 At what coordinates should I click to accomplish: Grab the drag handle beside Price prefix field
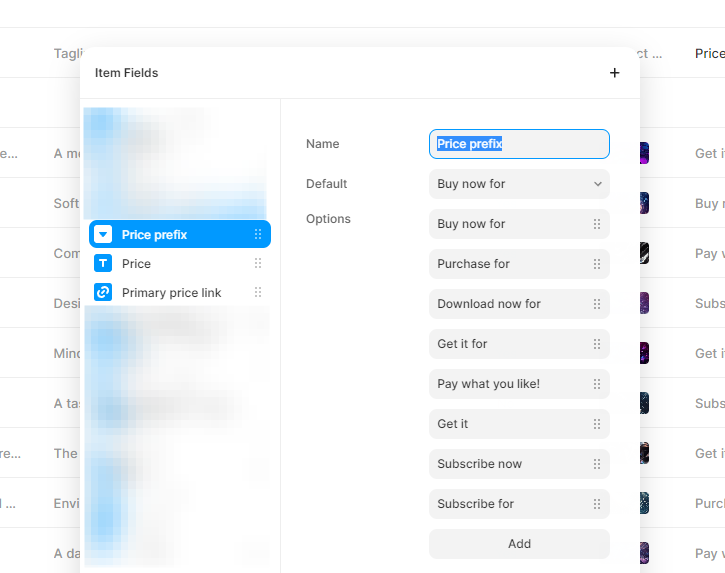(x=258, y=235)
